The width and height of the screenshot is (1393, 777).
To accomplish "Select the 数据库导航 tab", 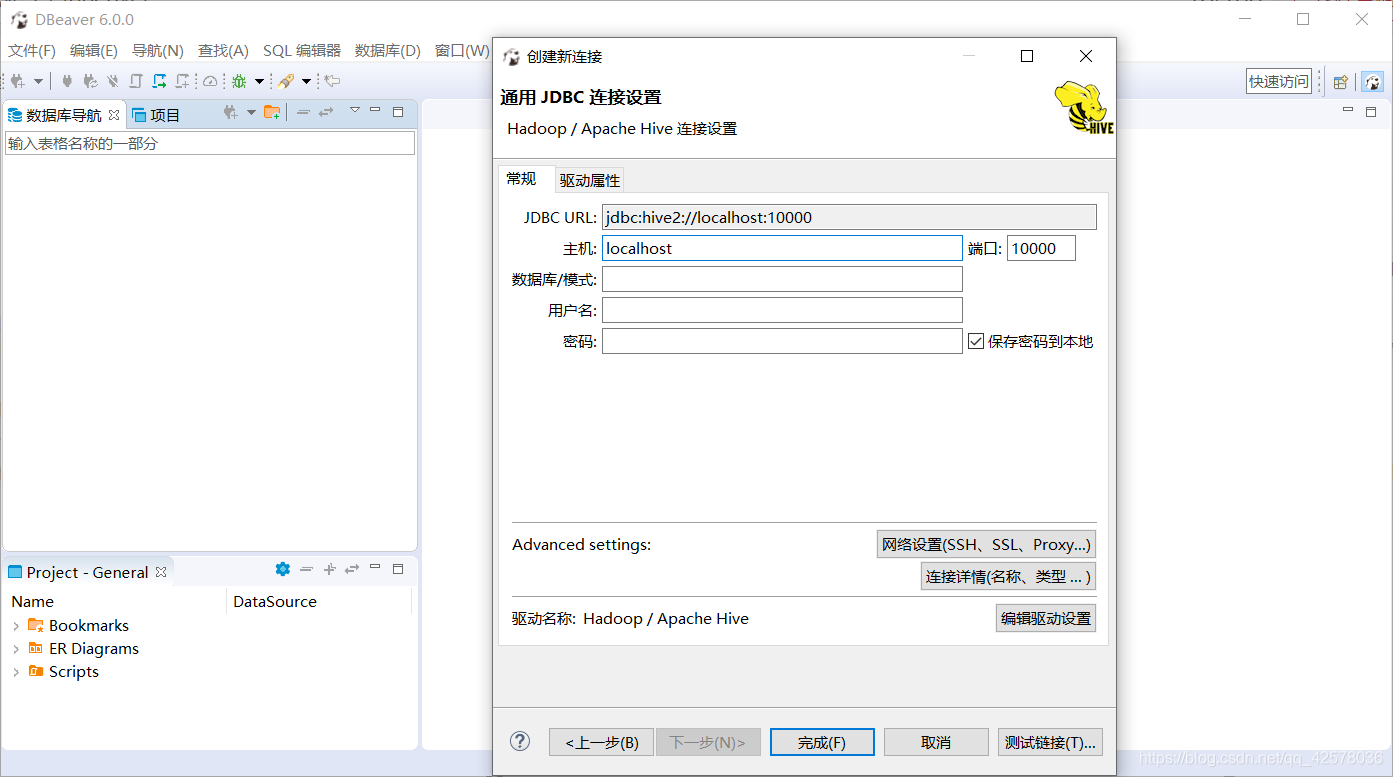I will [63, 115].
